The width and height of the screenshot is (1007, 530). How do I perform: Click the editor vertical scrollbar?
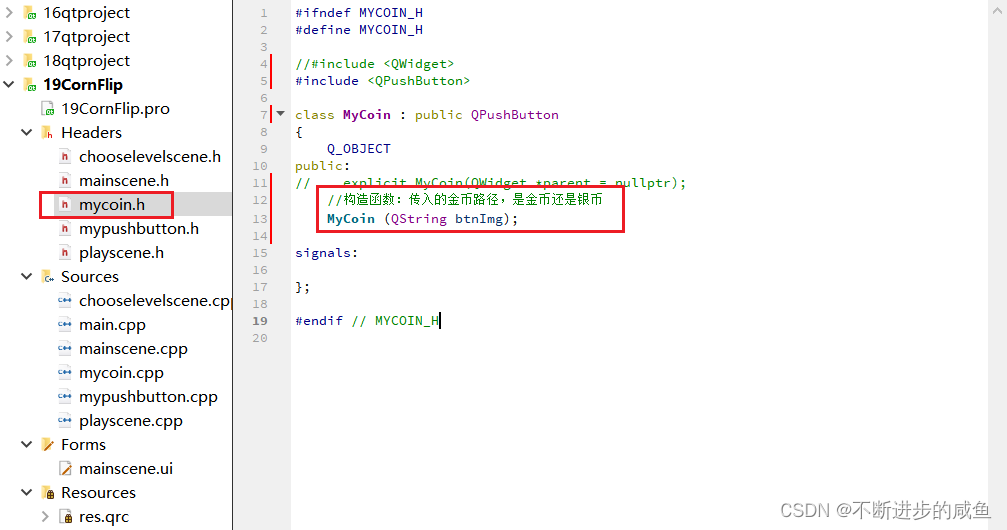pyautogui.click(x=997, y=265)
